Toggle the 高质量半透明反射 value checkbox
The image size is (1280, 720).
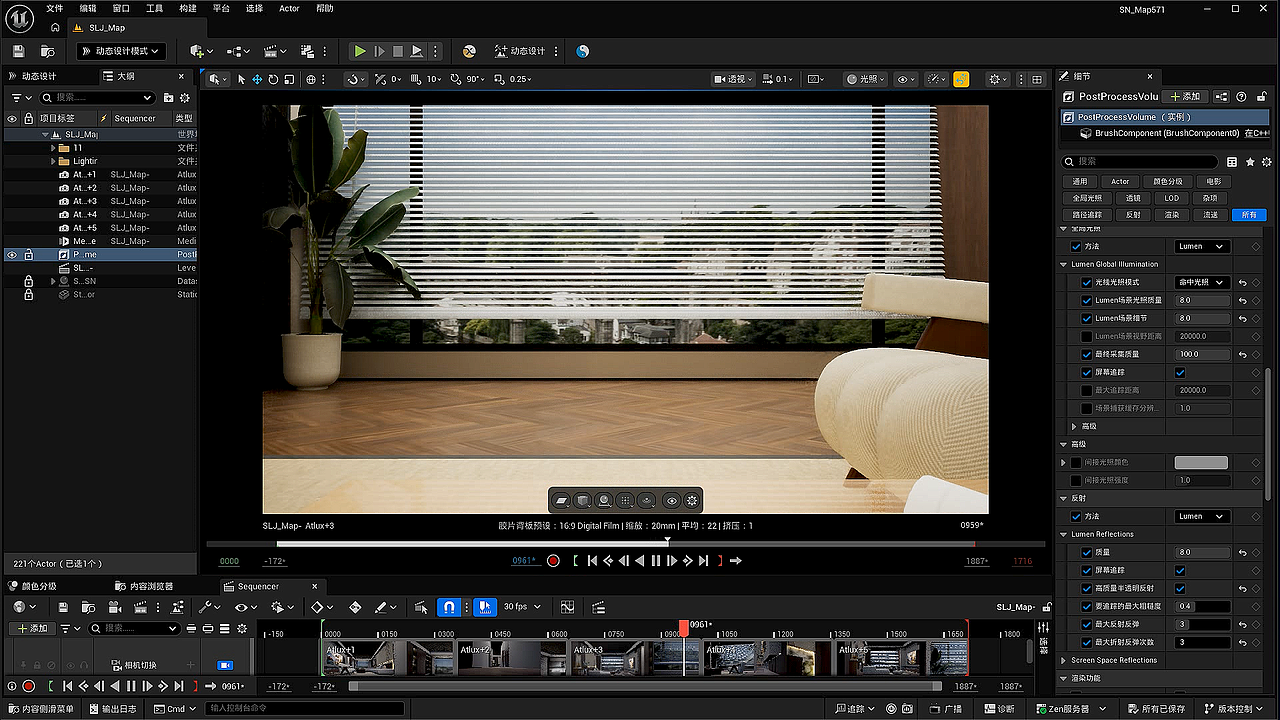pos(1180,588)
